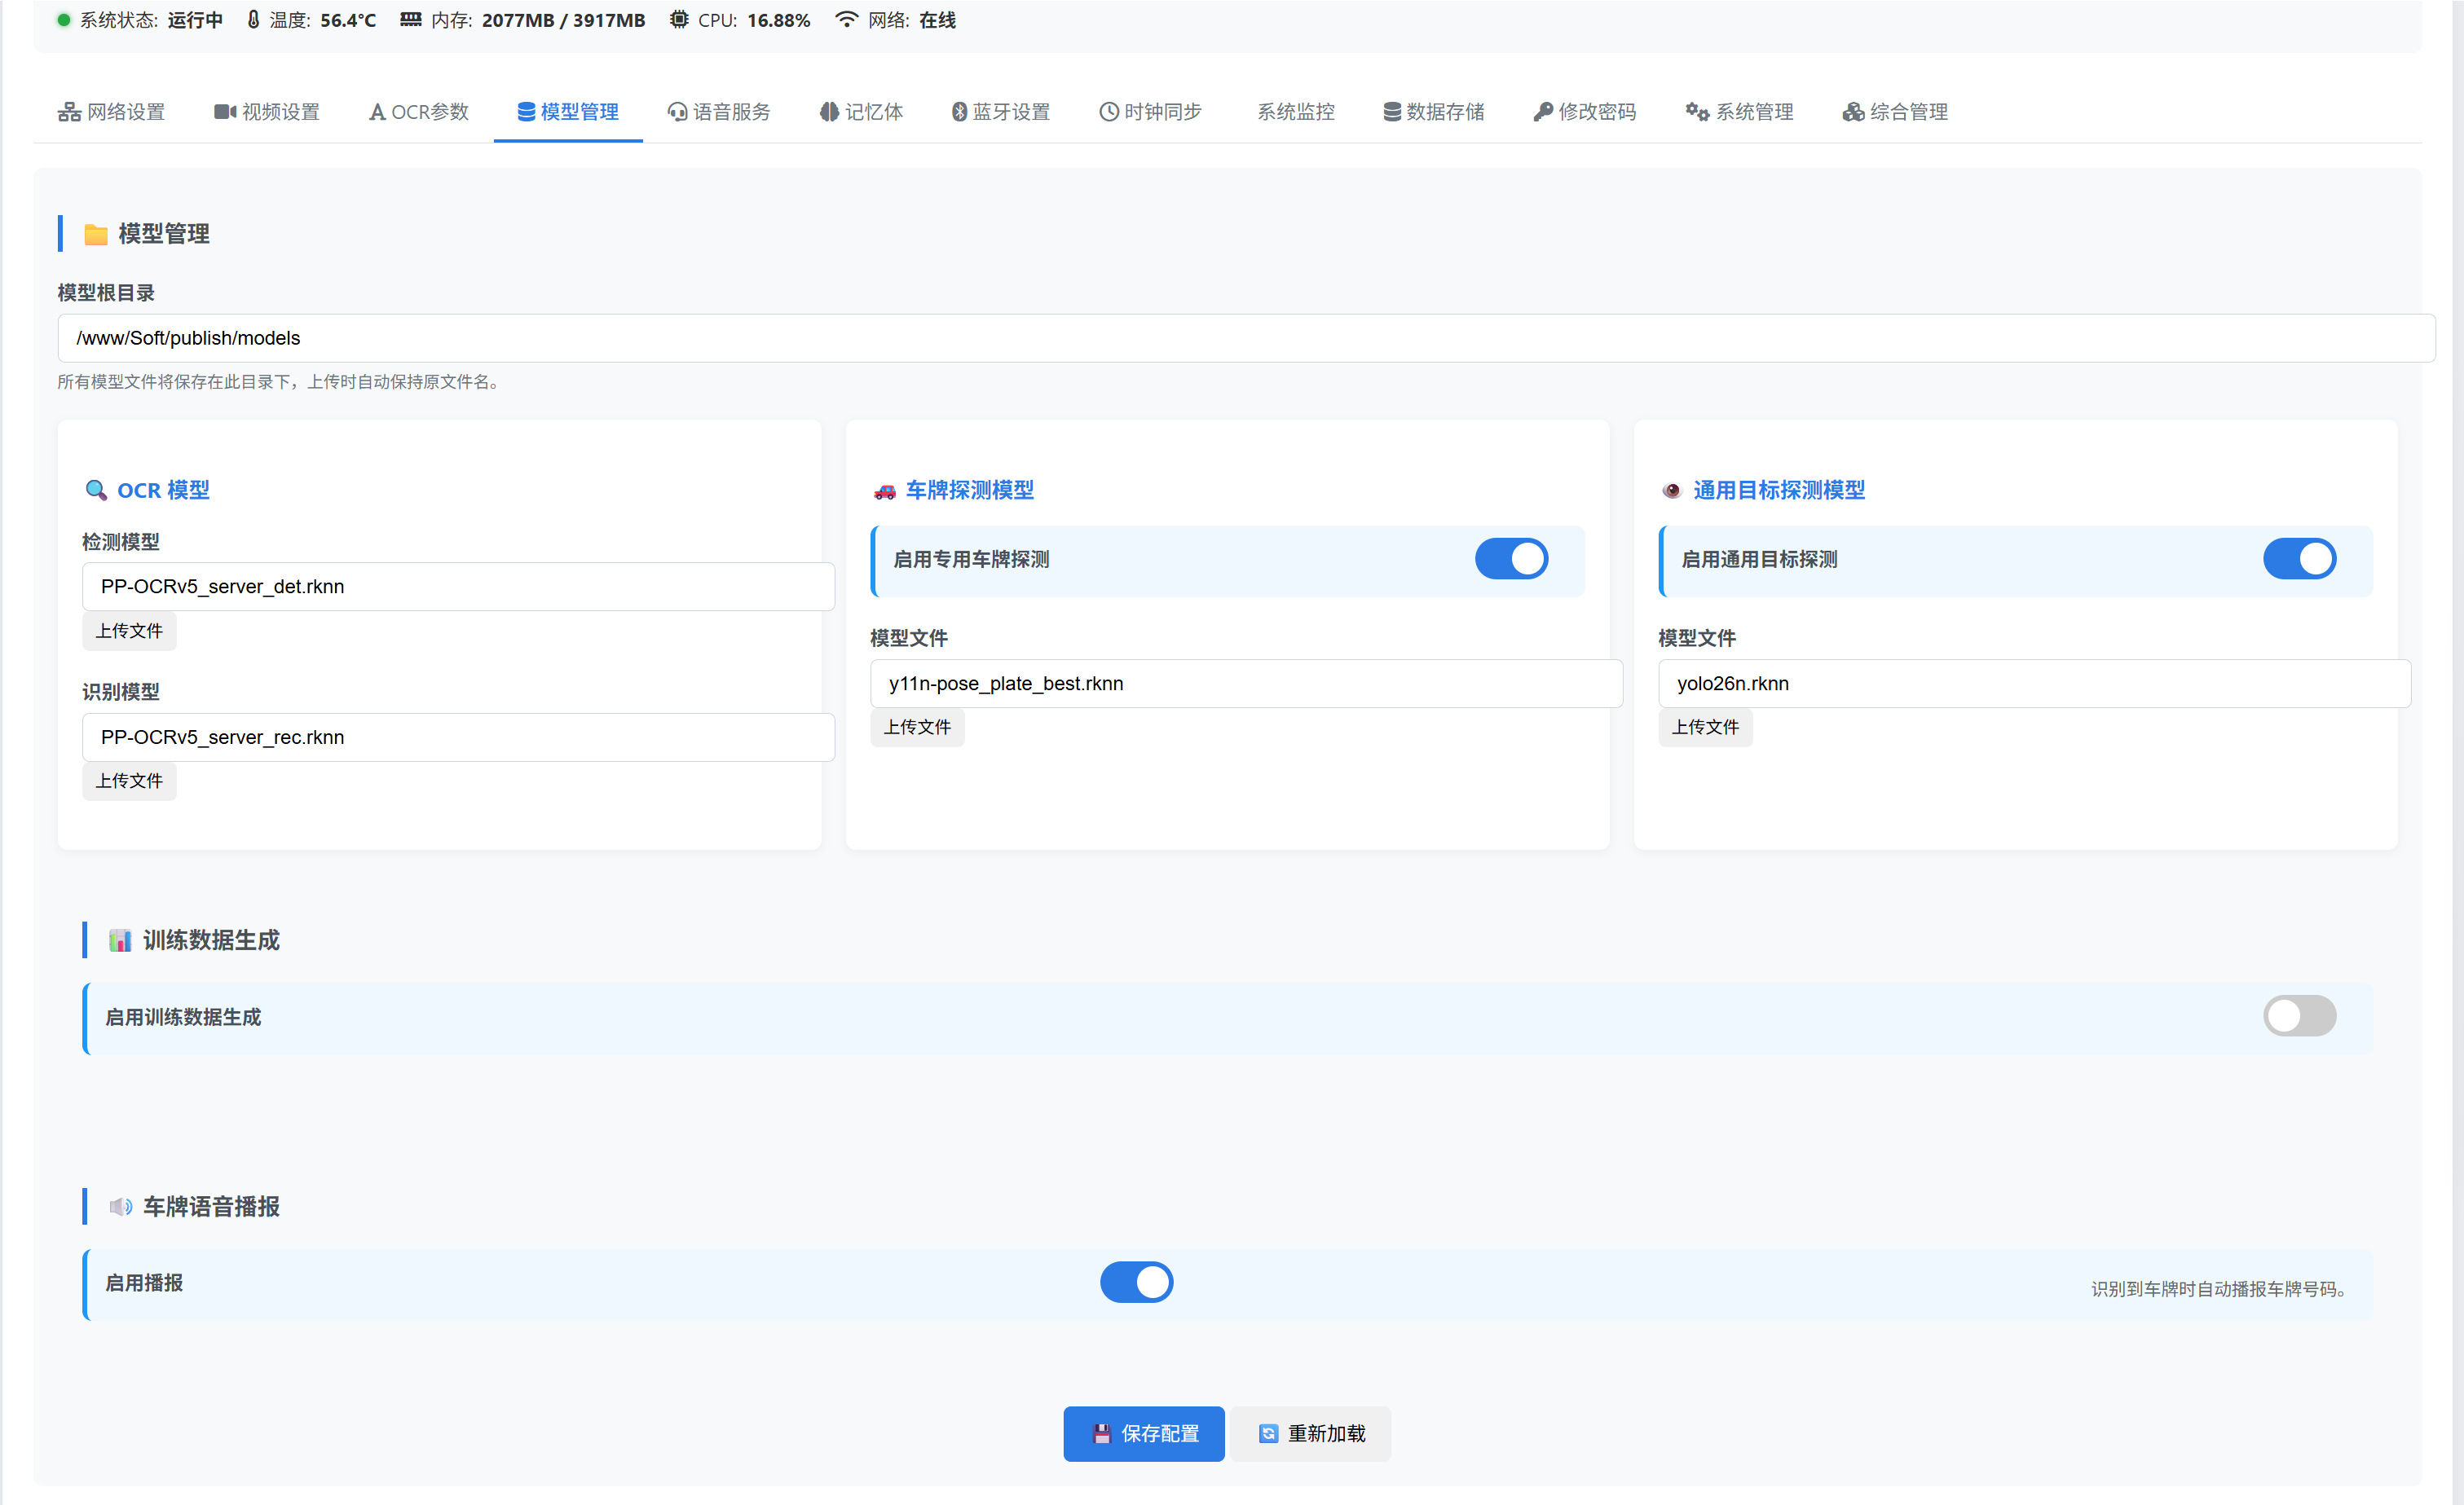2464x1505 pixels.
Task: Click the memory RAM status icon
Action: coord(410,20)
